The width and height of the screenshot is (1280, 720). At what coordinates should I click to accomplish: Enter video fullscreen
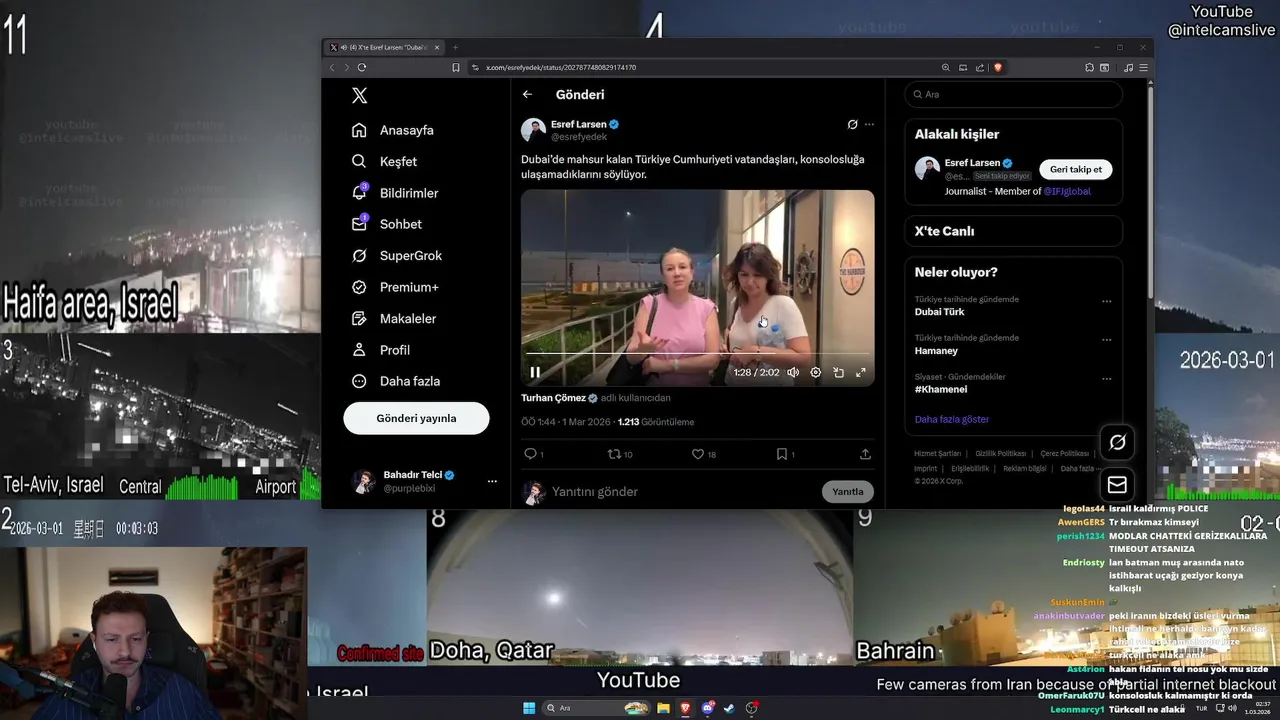pyautogui.click(x=860, y=372)
